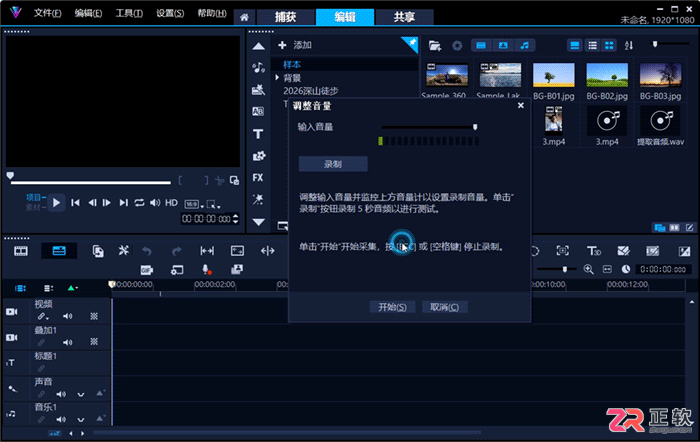Open the FX filter library
The height and width of the screenshot is (442, 700).
tap(258, 177)
